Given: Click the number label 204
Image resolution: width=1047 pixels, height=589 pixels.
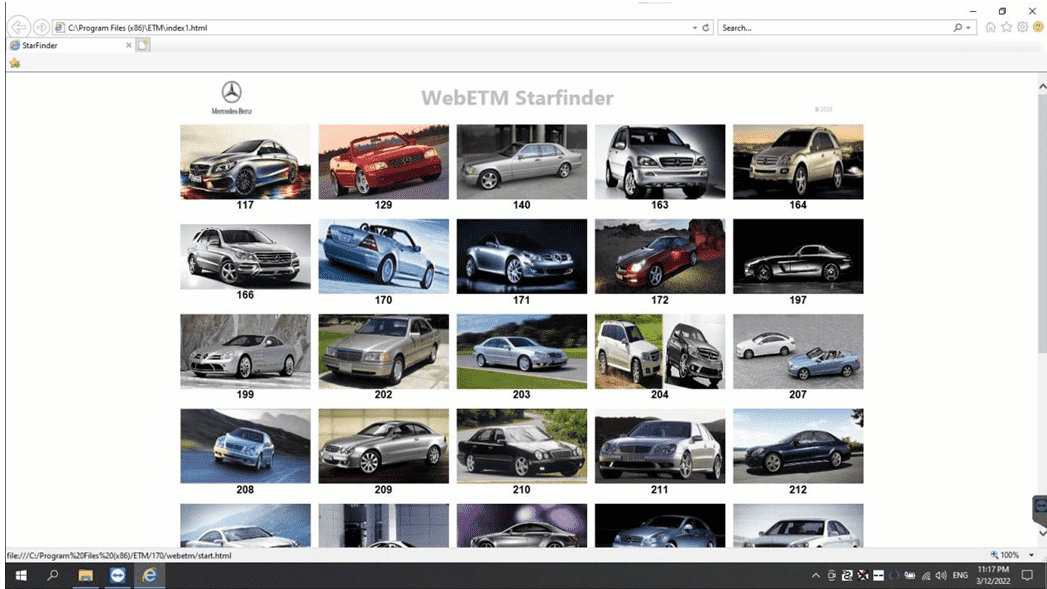Looking at the screenshot, I should (x=660, y=395).
